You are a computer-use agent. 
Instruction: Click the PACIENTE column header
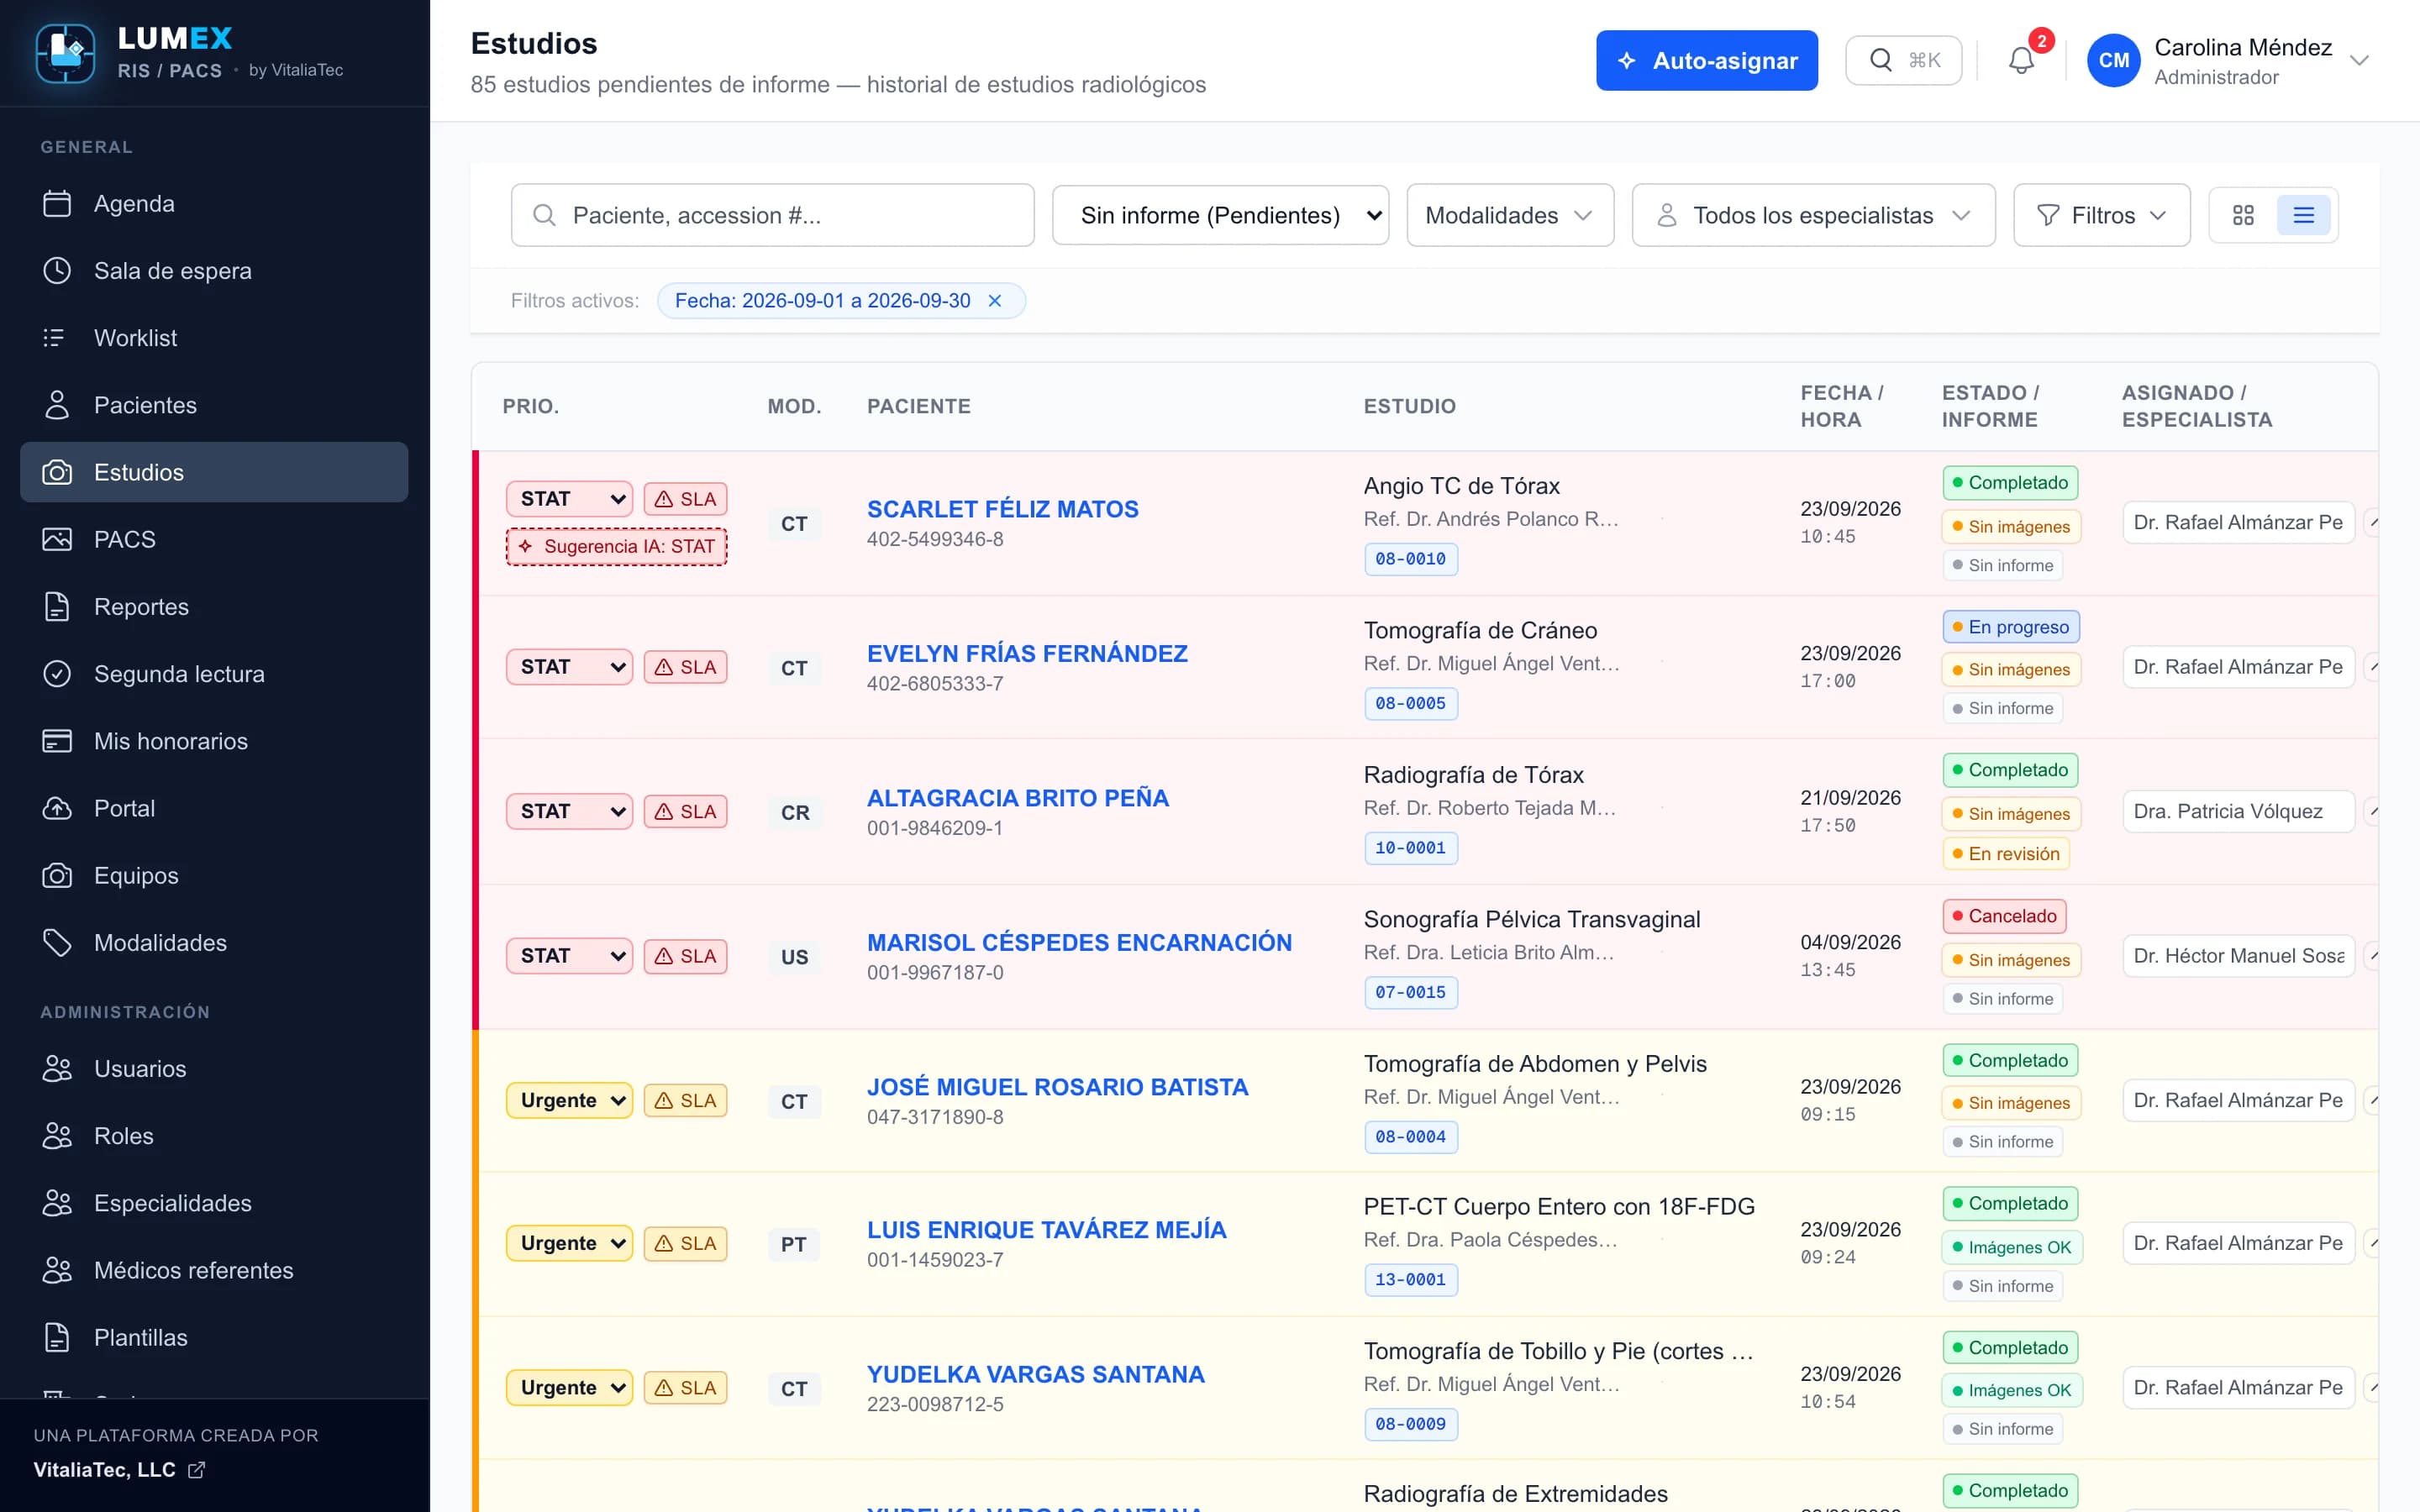(x=918, y=406)
